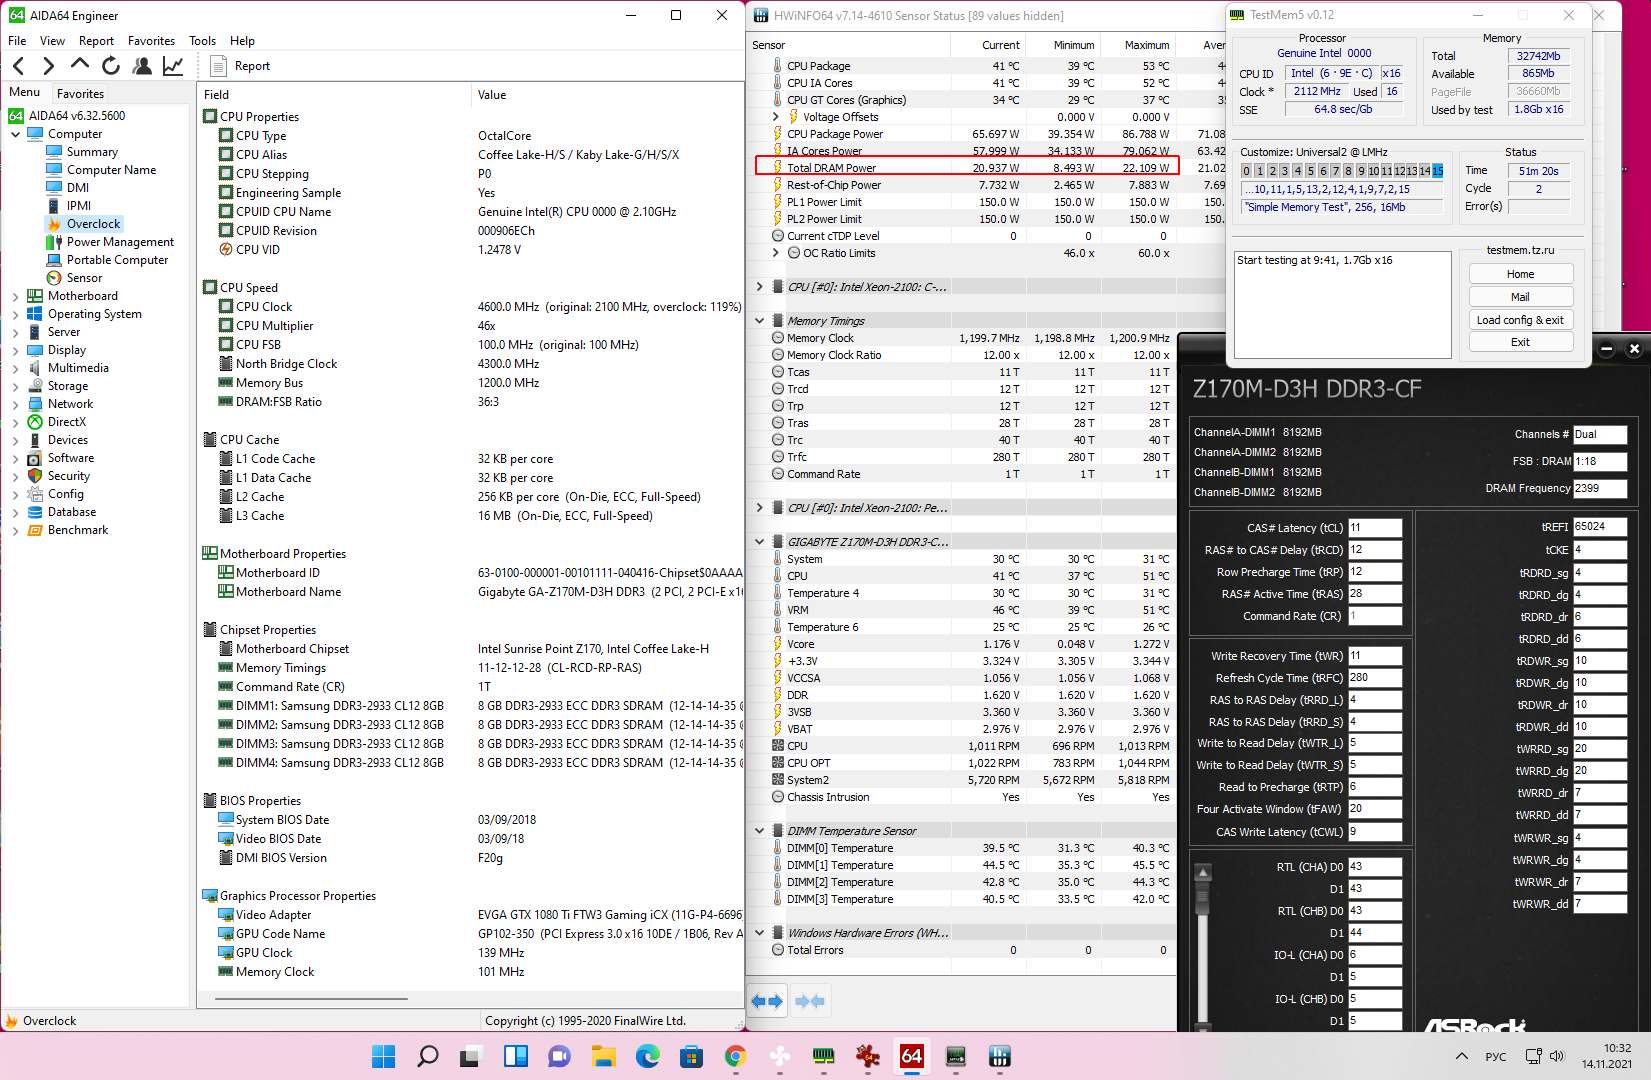
Task: Click the forward arrow in AIDA64 toolbar
Action: coord(48,66)
